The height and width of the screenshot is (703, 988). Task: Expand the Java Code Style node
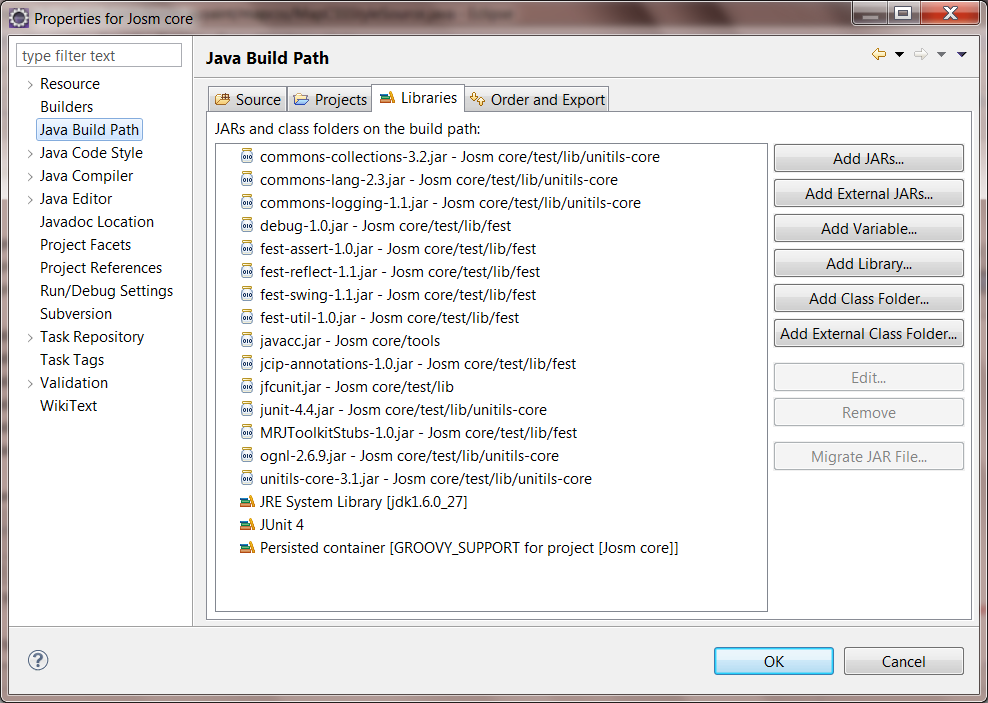click(30, 153)
